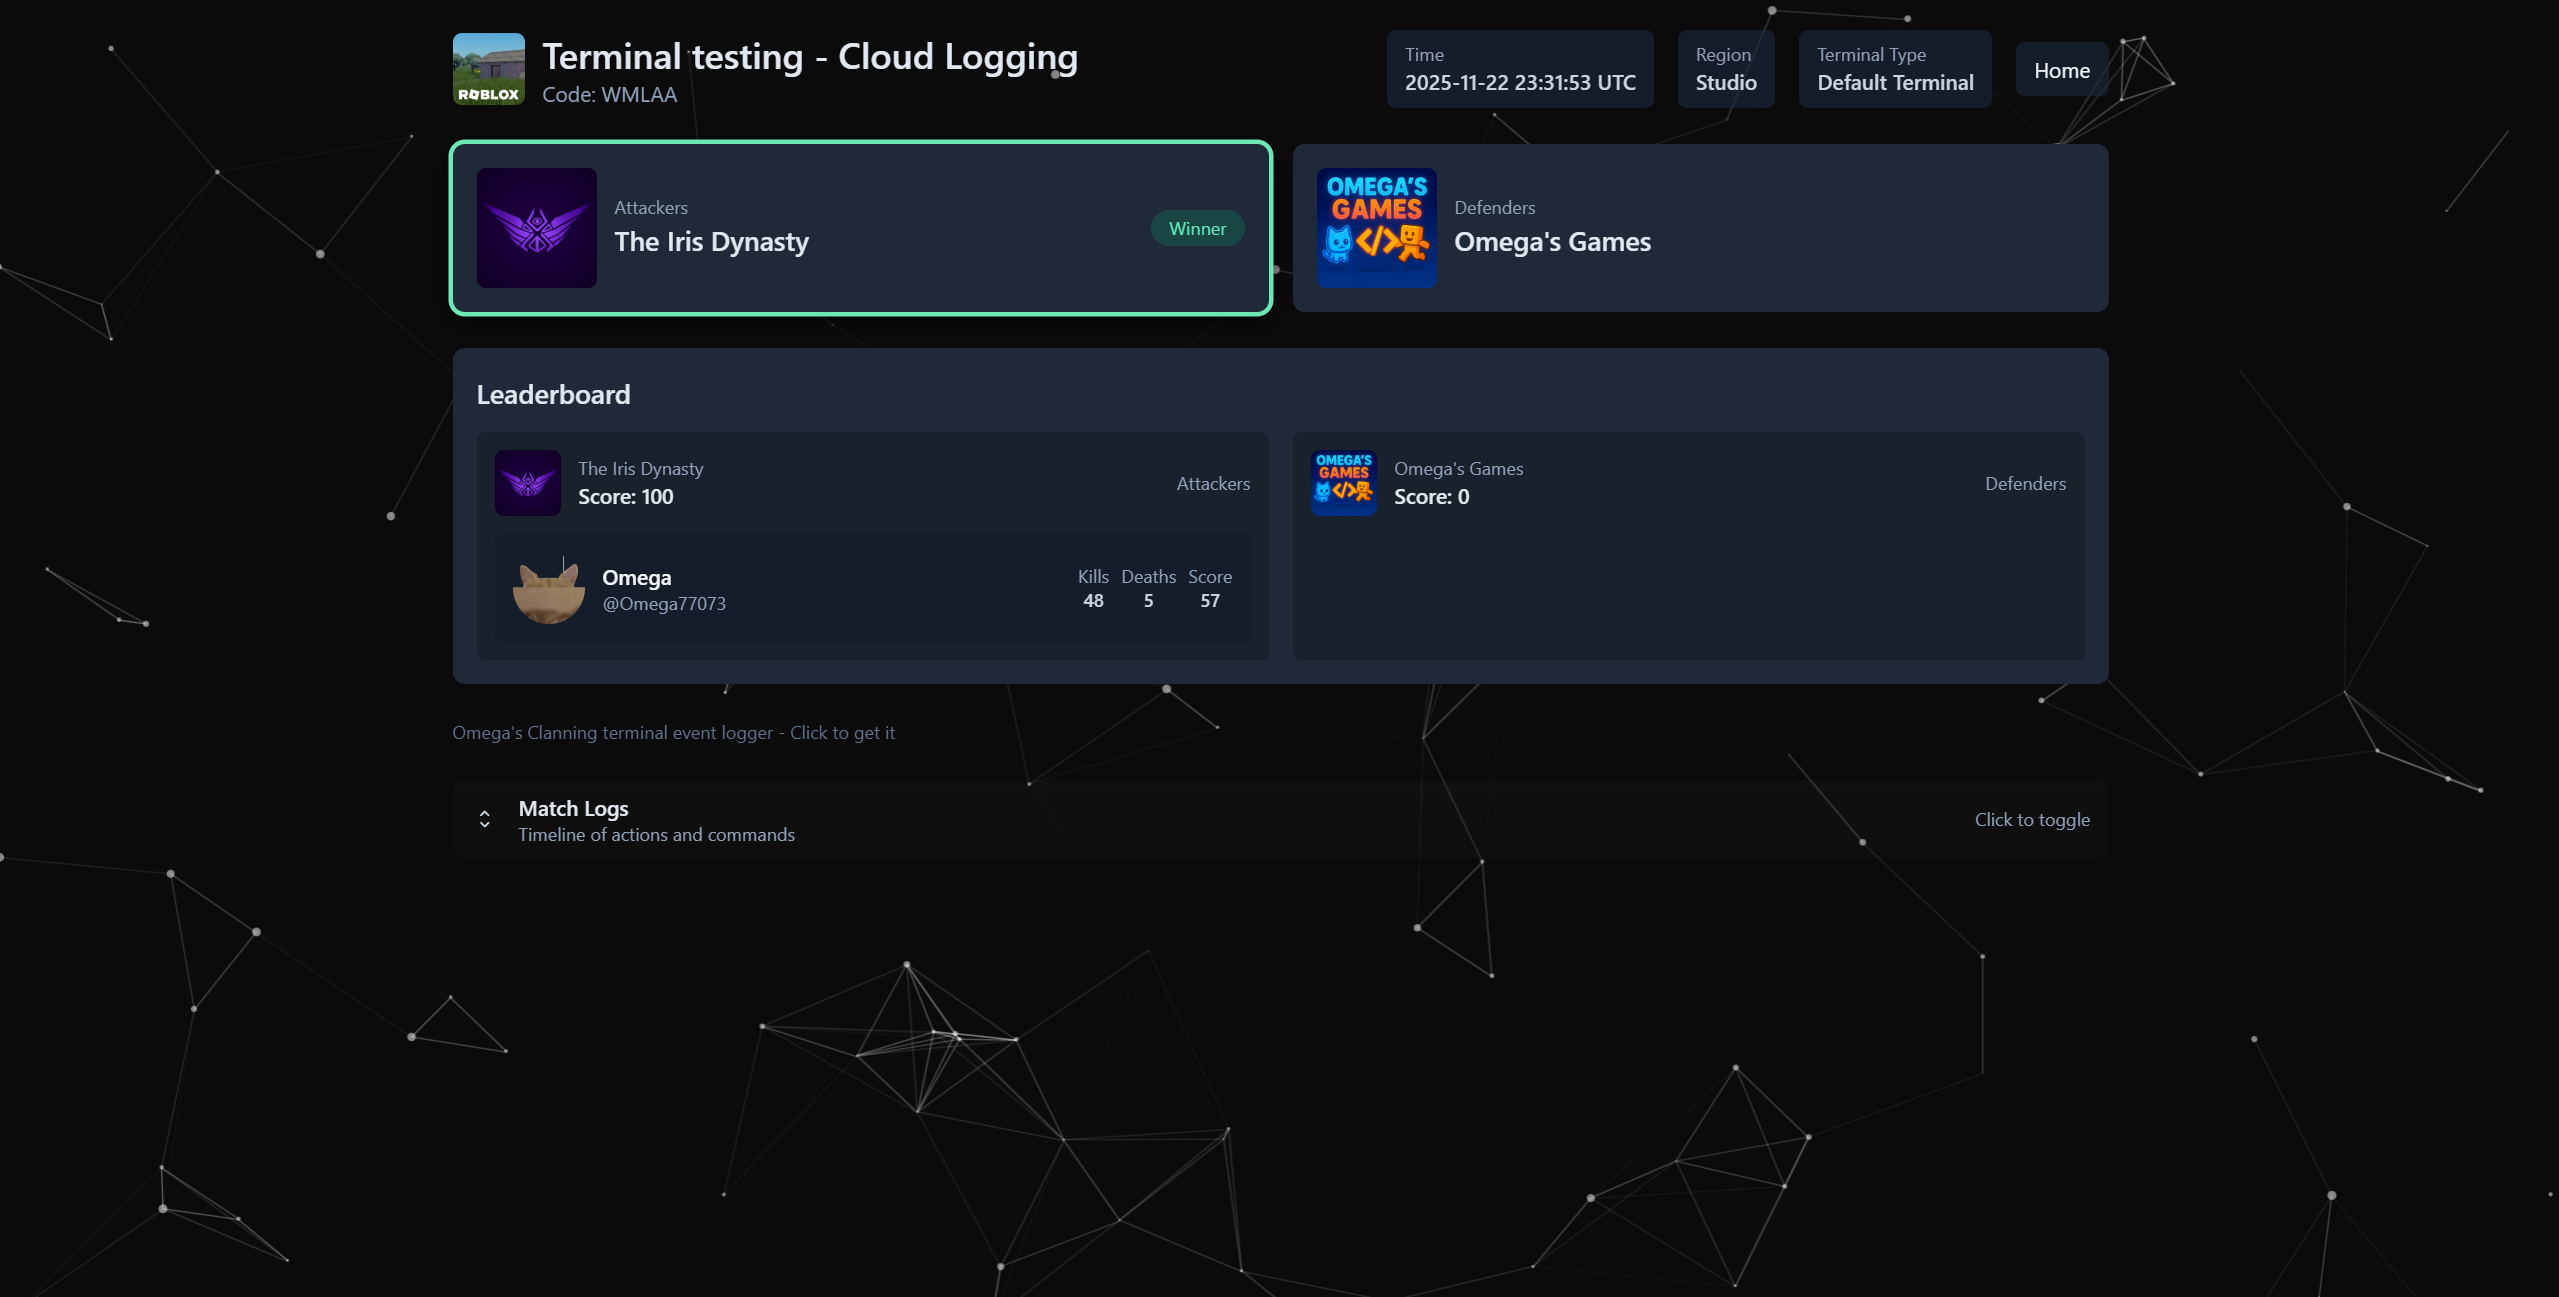Screen dimensions: 2559x1297
Task: Click the Roblox game thumbnail icon
Action: pos(488,69)
